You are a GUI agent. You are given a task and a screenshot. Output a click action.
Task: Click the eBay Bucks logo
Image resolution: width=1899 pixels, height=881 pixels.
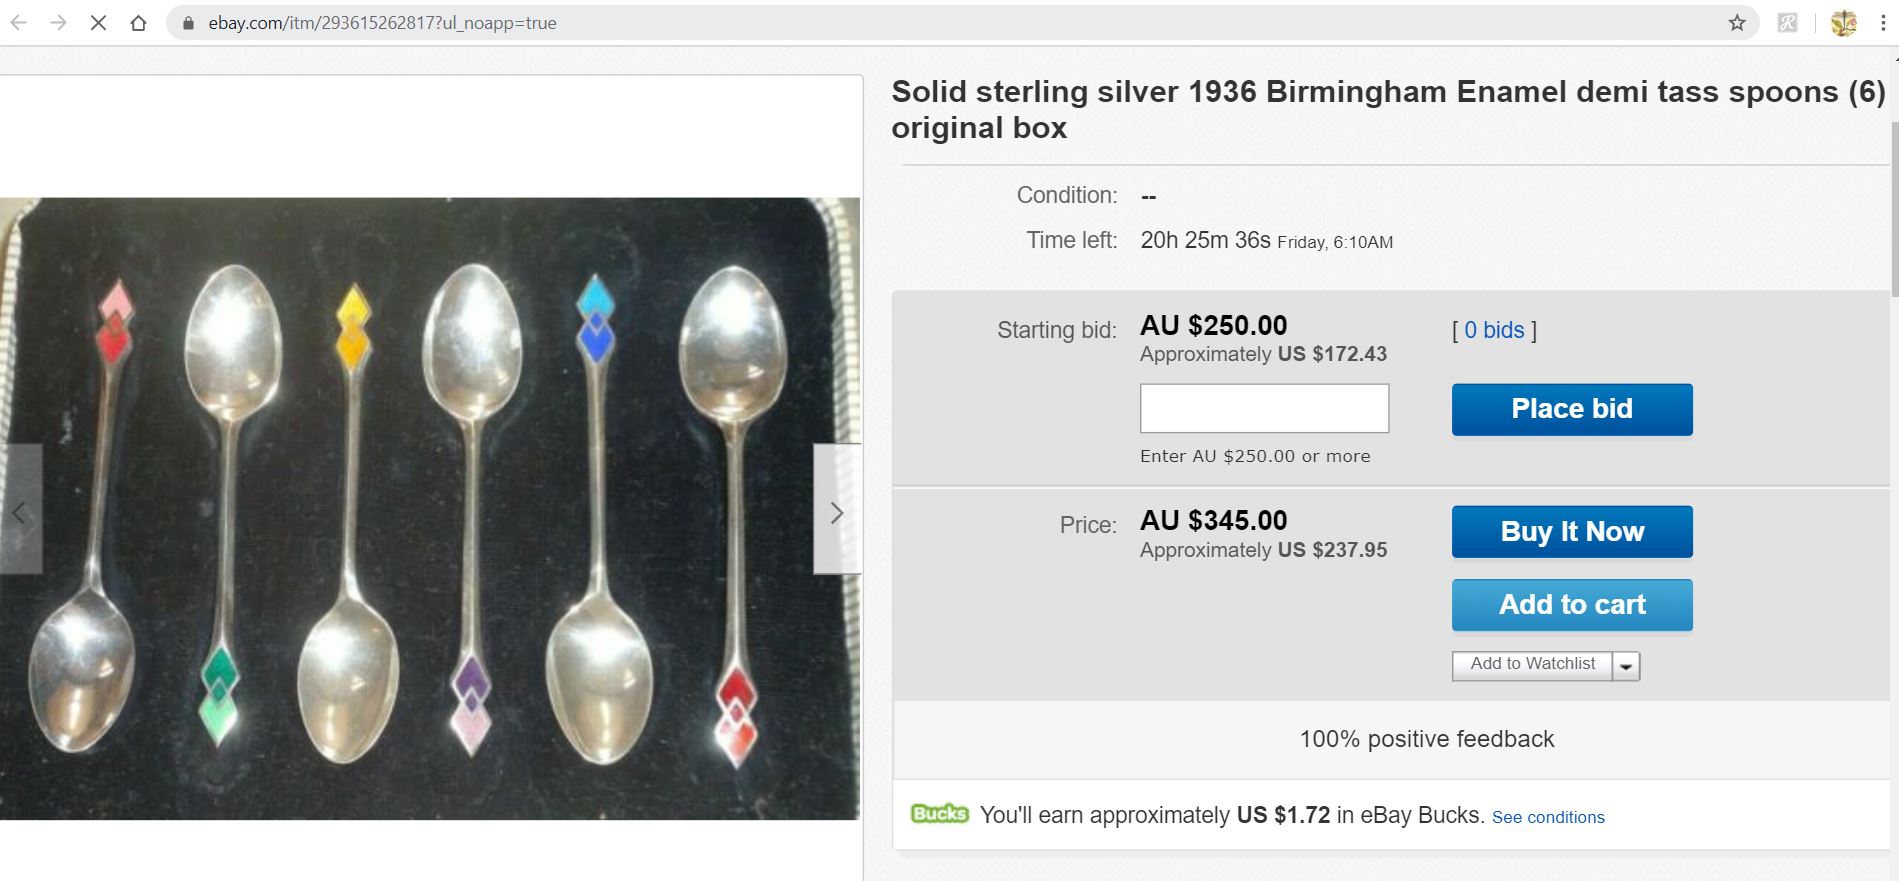tap(941, 814)
